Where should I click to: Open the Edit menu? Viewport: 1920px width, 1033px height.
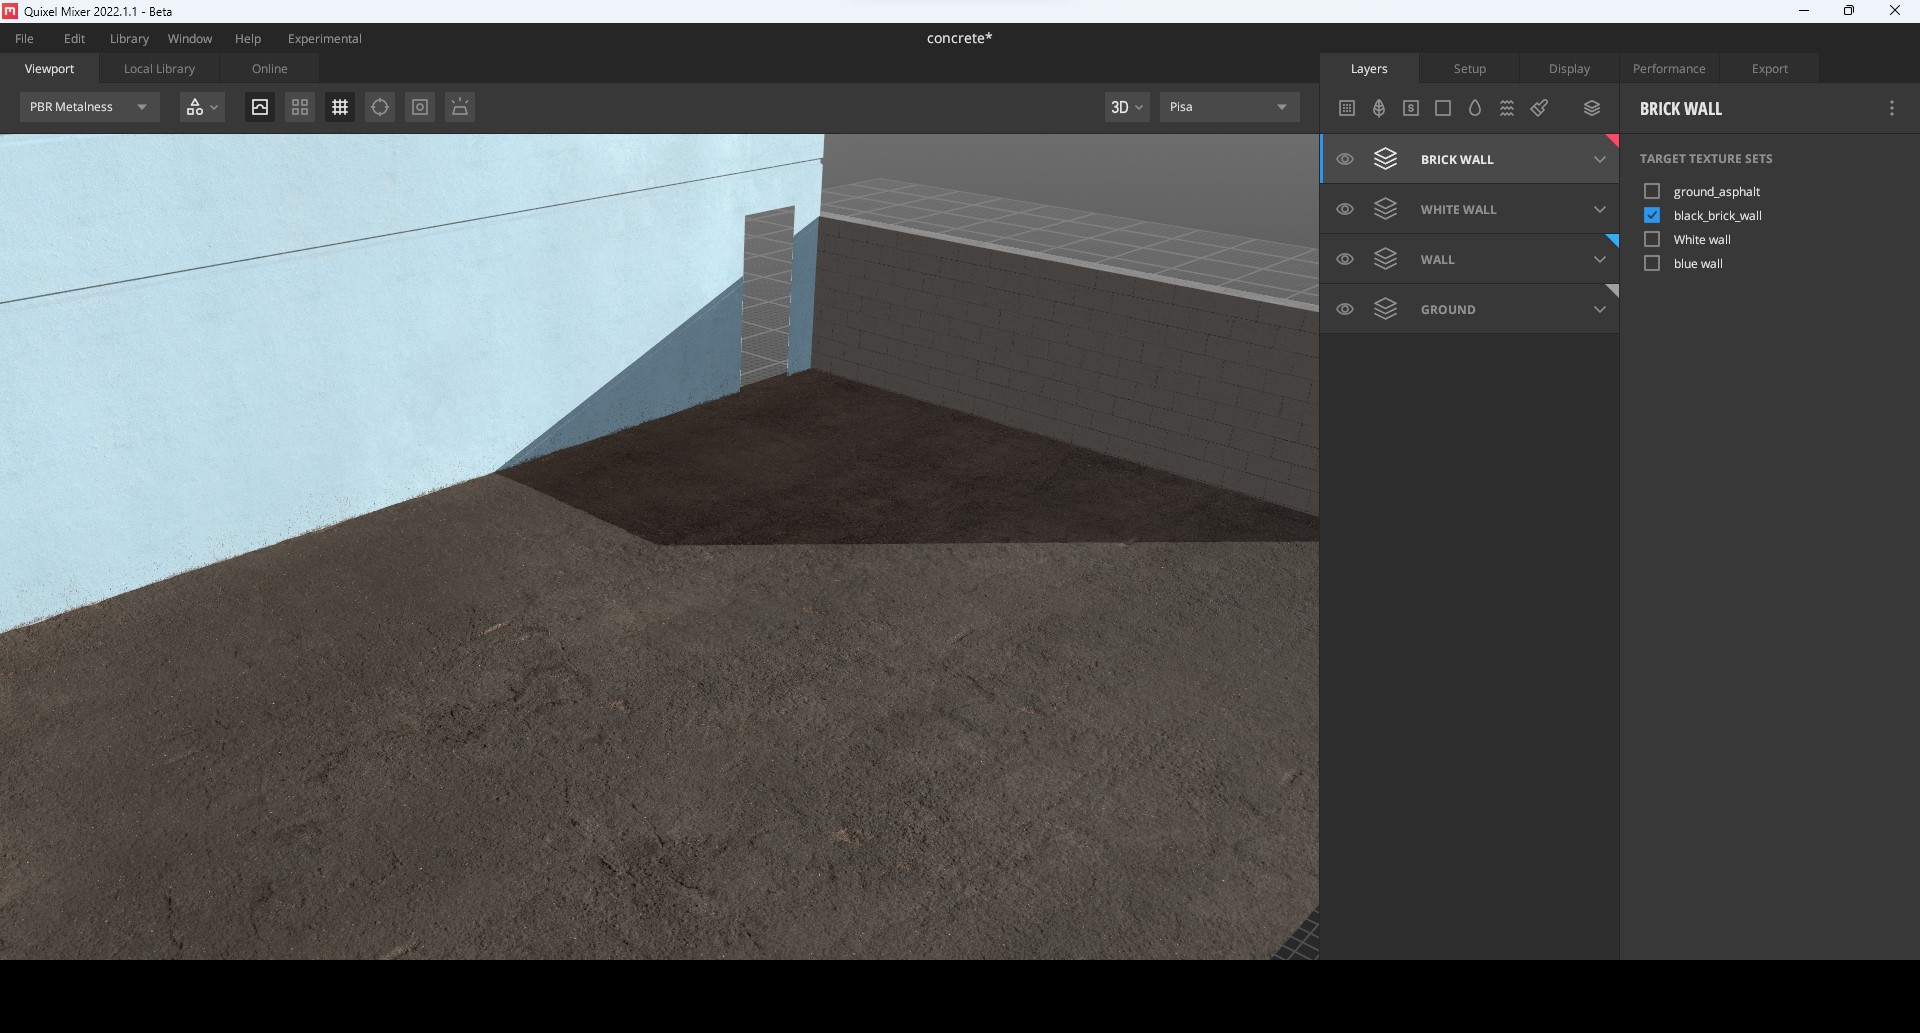[75, 38]
